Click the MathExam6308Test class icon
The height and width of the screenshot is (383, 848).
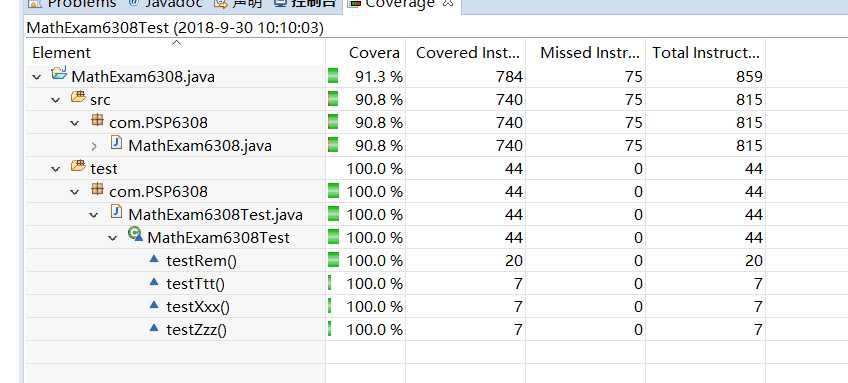(135, 235)
